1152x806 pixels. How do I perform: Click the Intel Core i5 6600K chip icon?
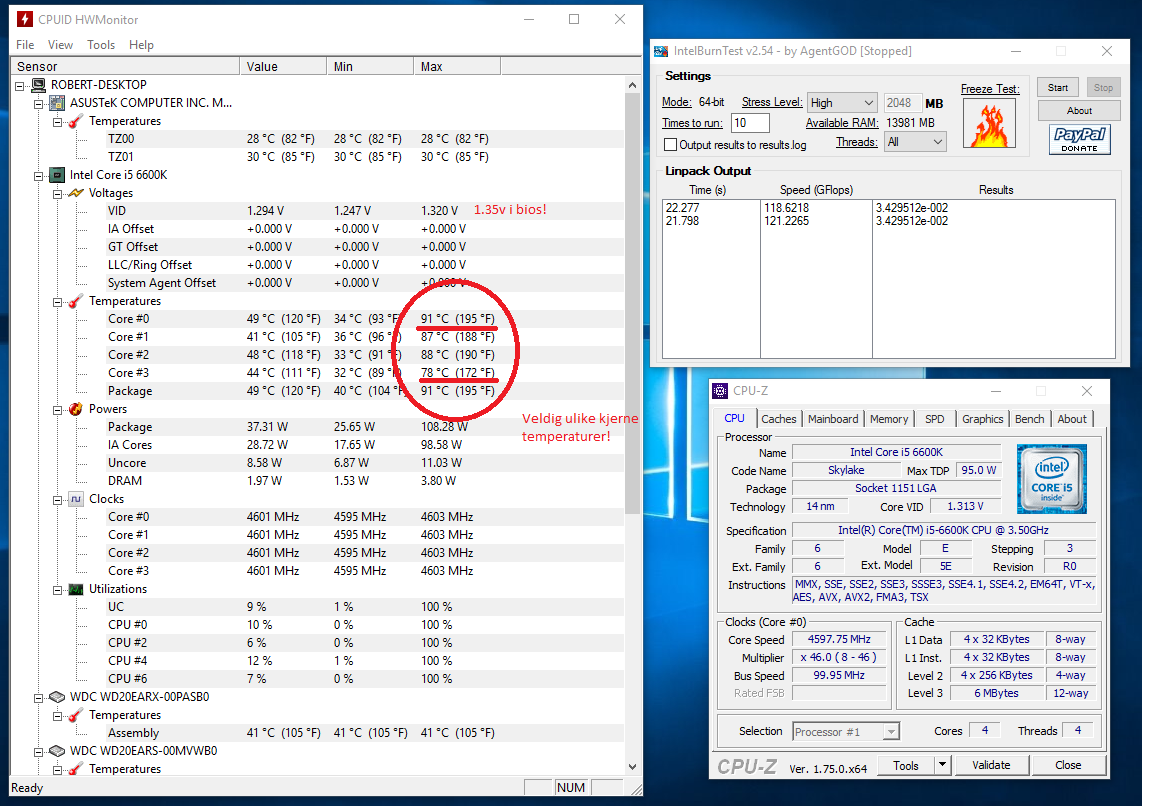point(57,175)
